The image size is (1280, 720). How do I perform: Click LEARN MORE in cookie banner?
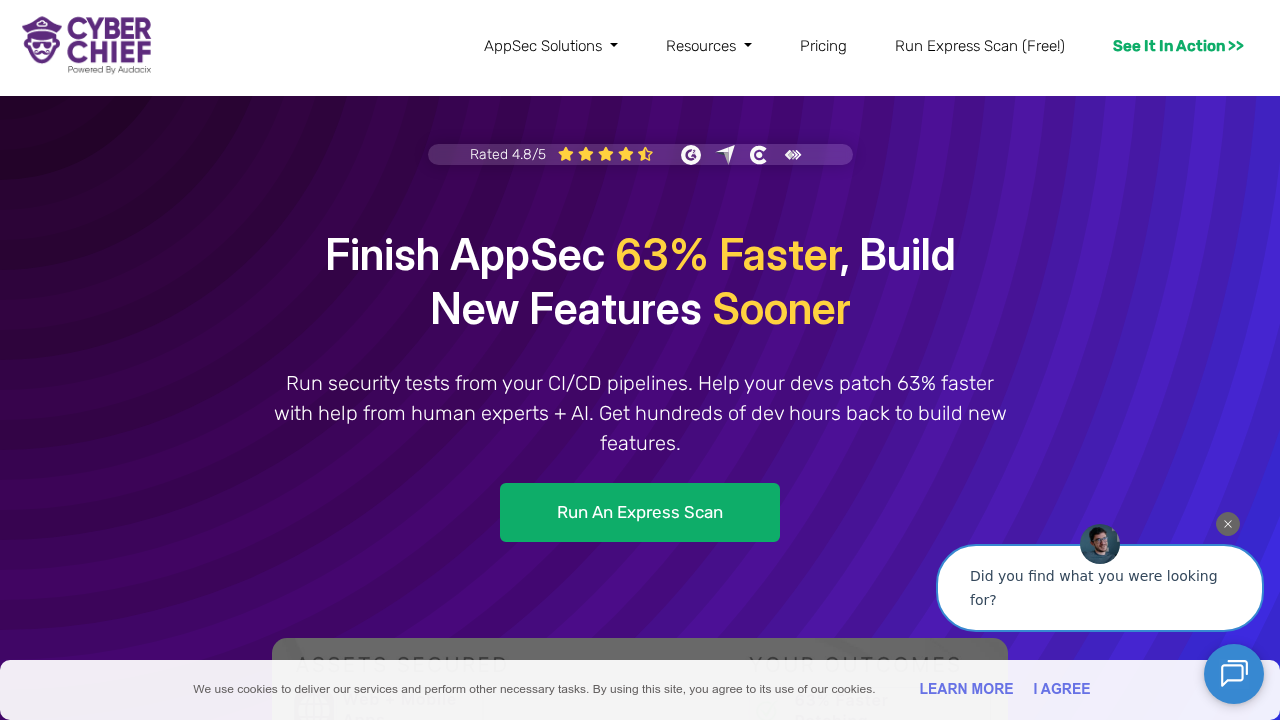pyautogui.click(x=966, y=689)
